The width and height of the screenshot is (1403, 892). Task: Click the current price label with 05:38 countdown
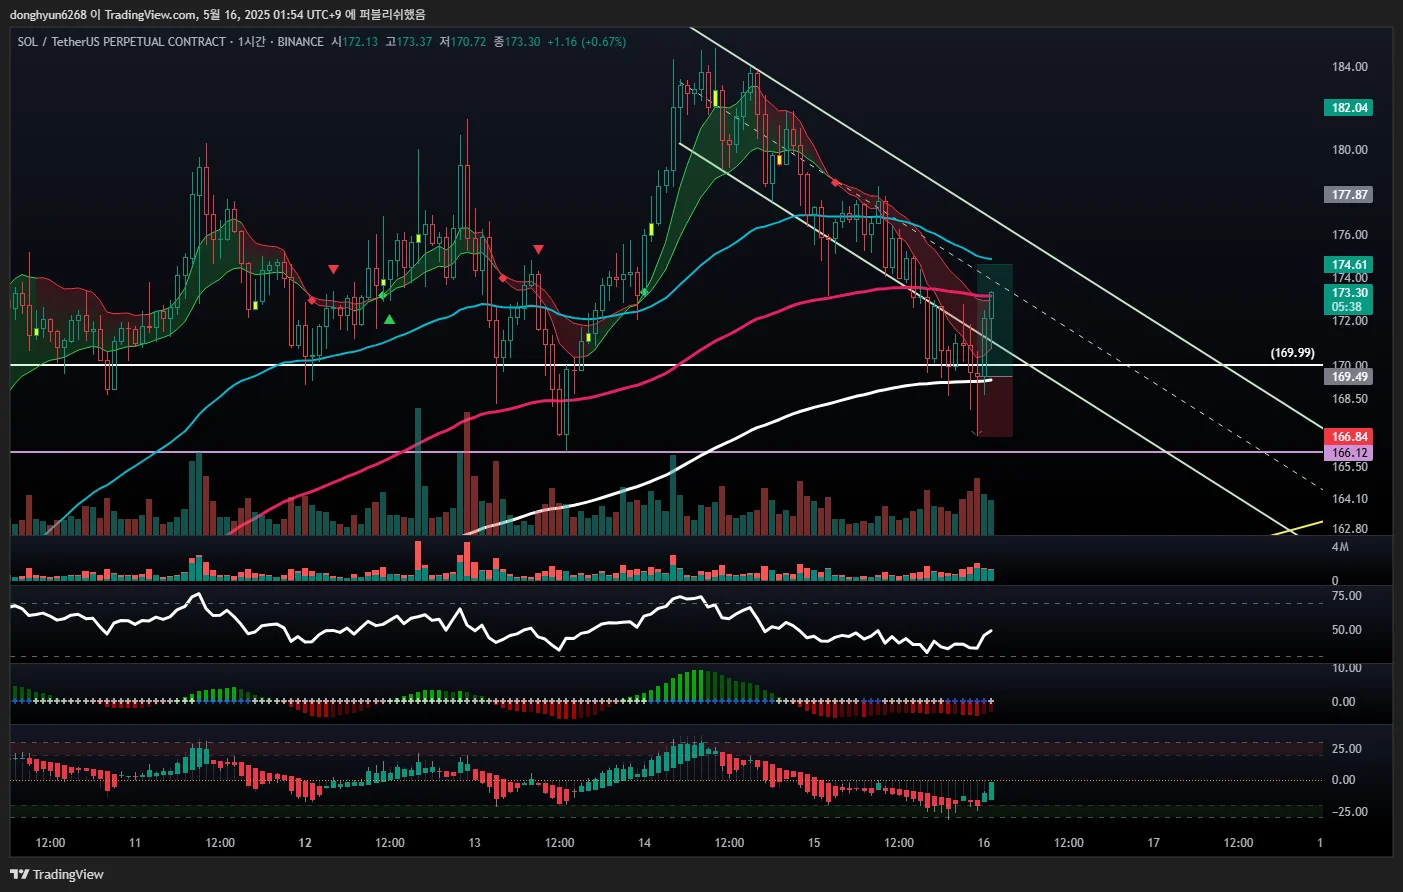click(x=1349, y=300)
